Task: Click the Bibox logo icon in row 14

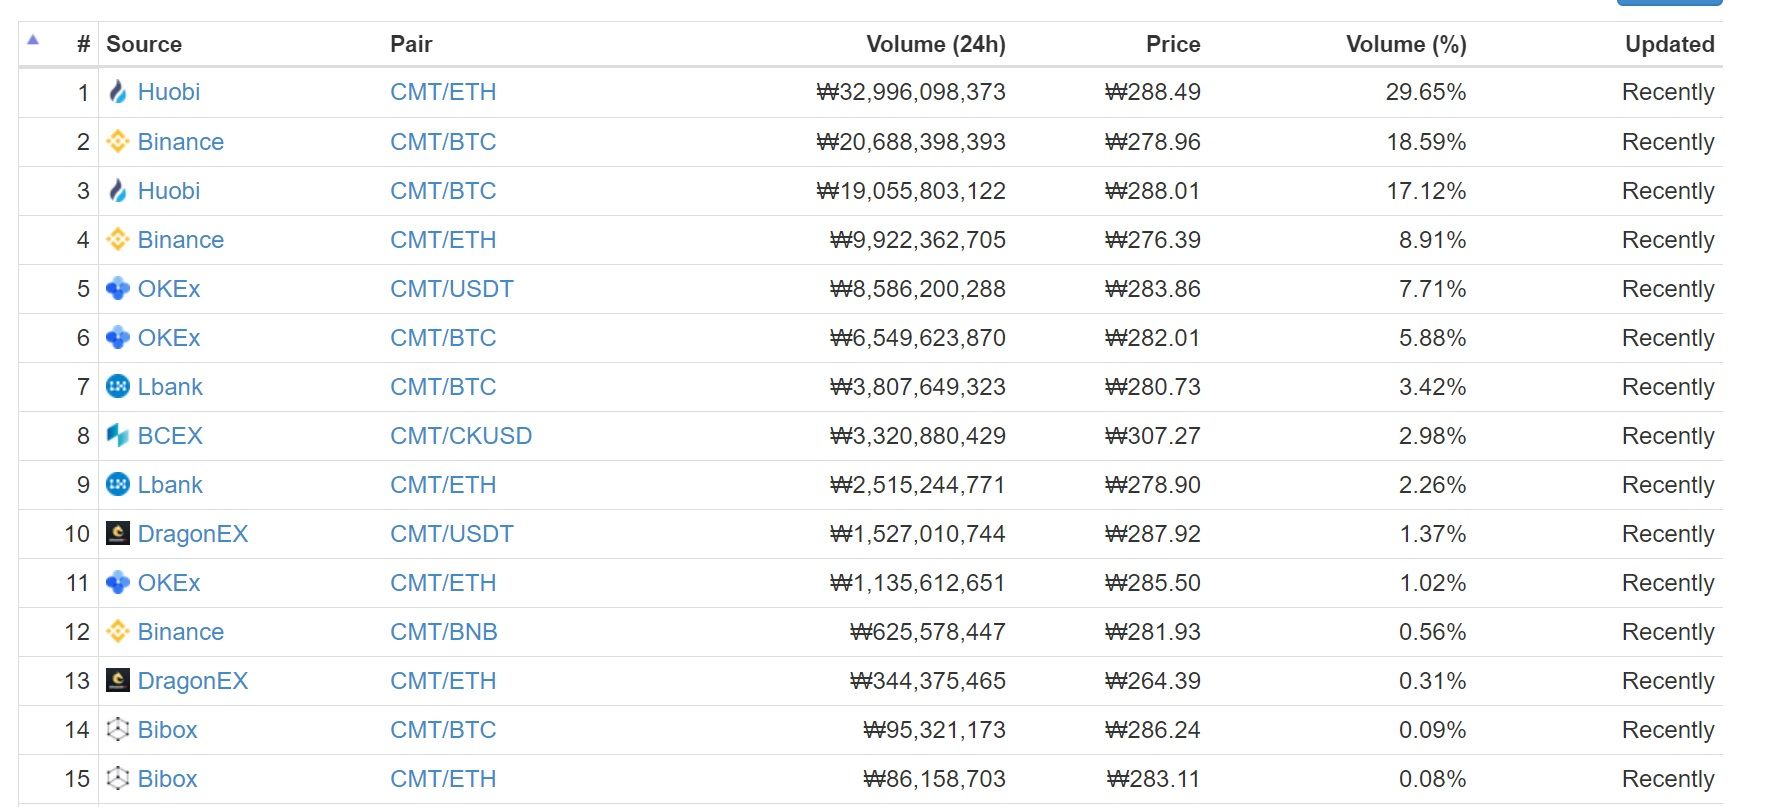Action: (x=118, y=729)
